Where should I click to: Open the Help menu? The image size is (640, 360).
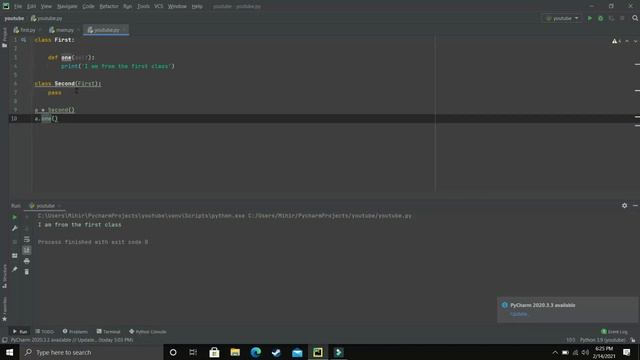[x=197, y=6]
